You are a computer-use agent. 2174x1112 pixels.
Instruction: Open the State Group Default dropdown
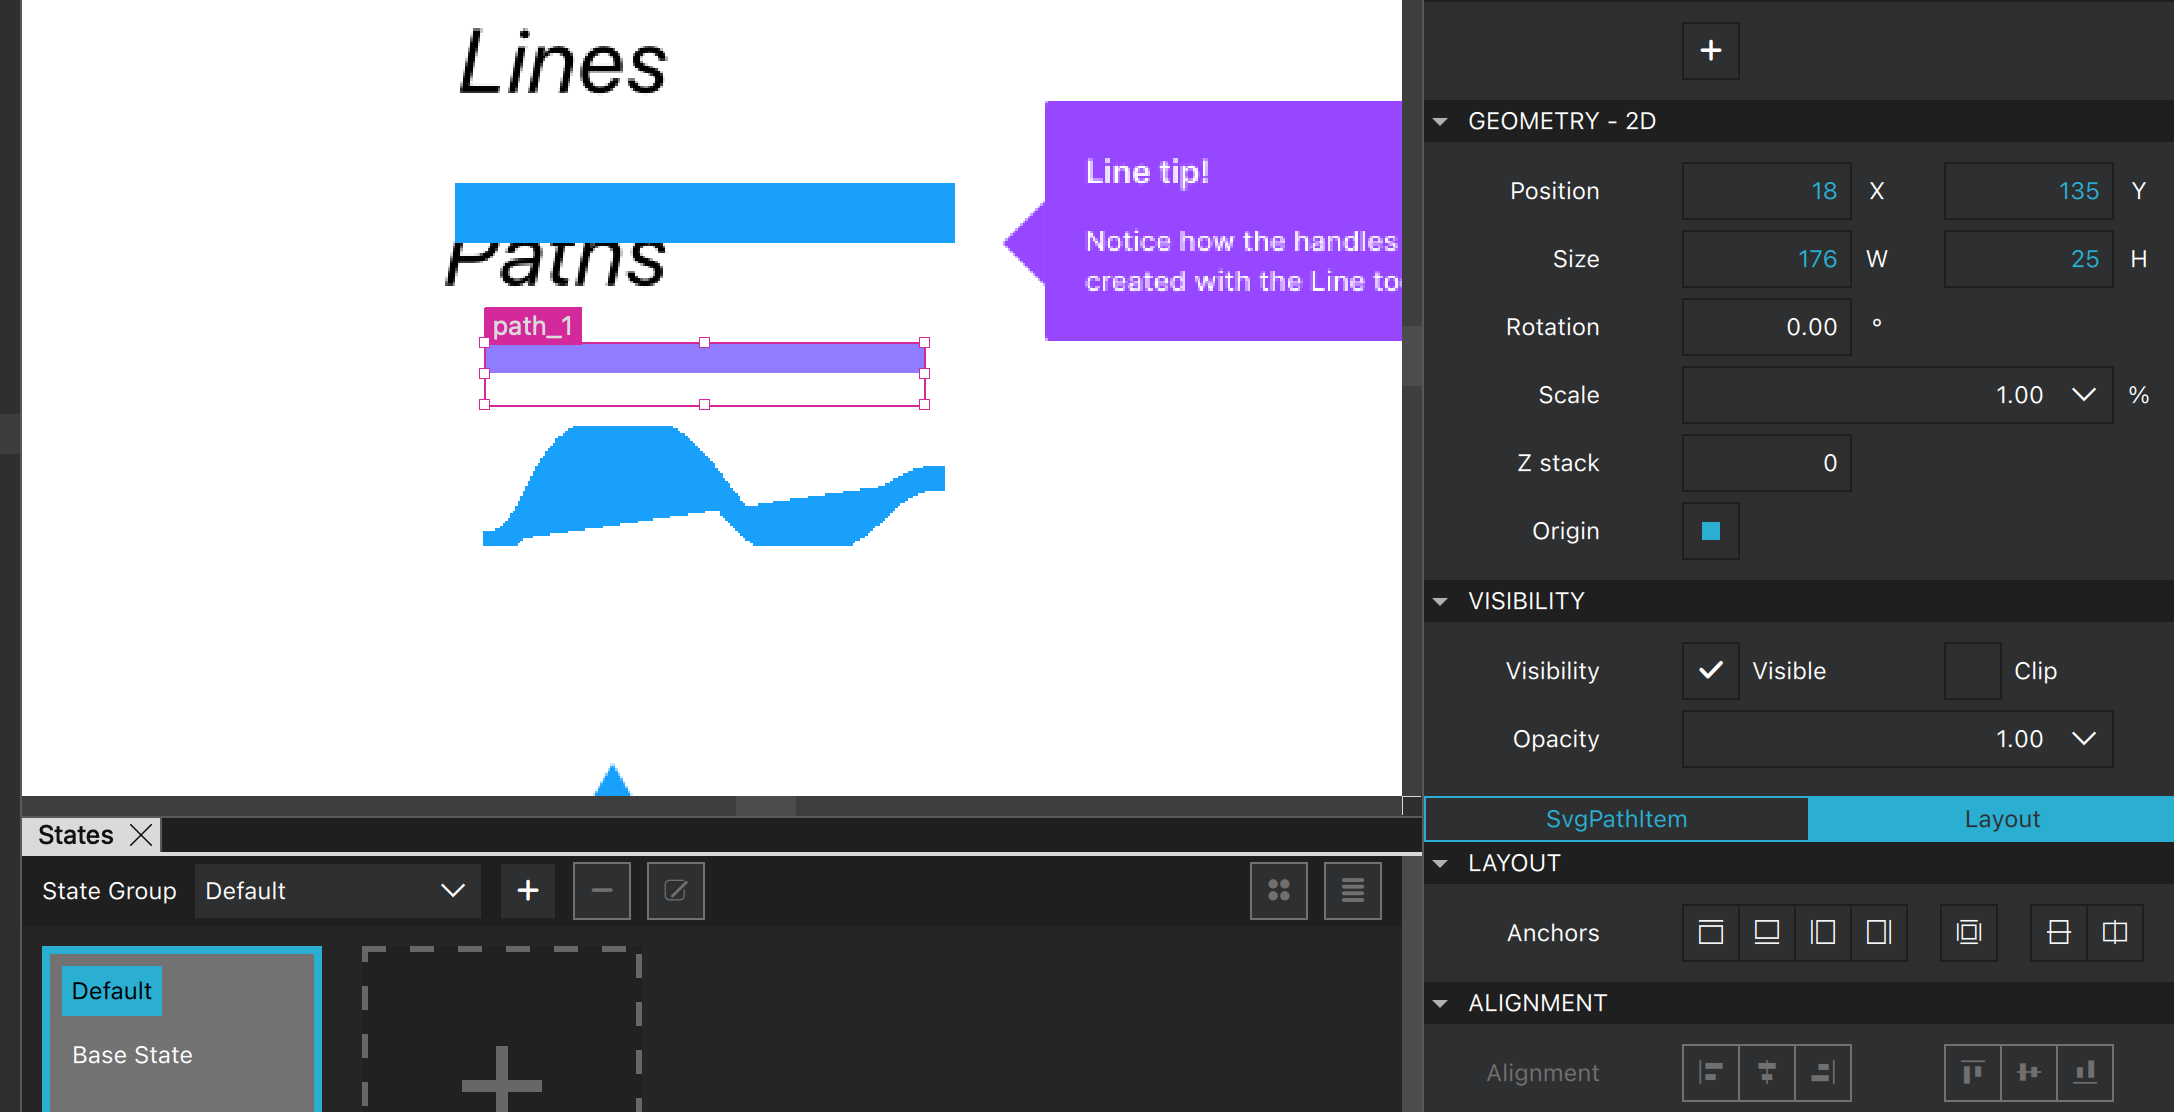tap(337, 890)
